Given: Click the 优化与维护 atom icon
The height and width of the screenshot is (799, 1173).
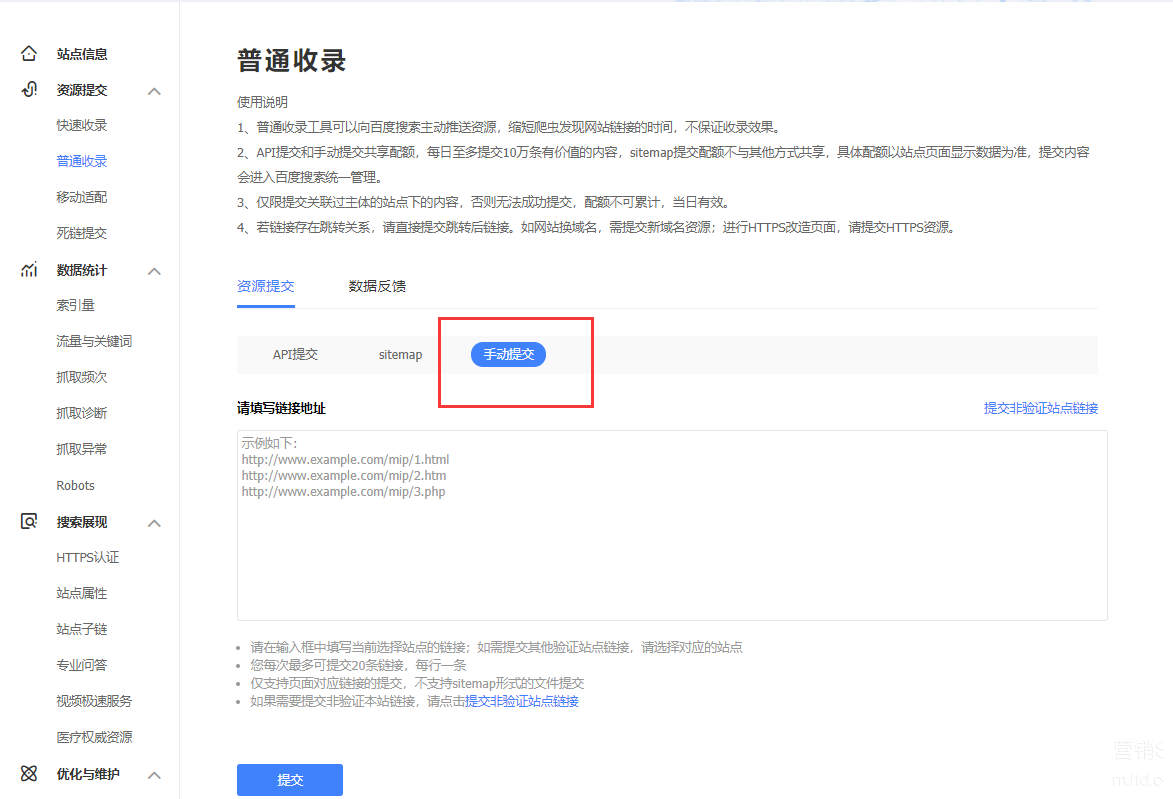Looking at the screenshot, I should 29,774.
